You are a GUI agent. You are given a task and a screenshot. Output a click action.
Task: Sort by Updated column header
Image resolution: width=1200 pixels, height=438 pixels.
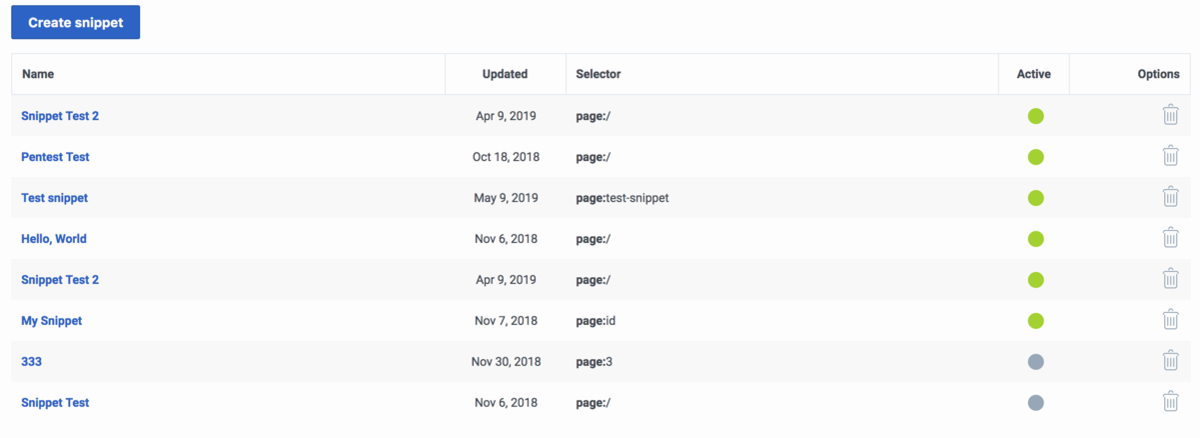[505, 74]
